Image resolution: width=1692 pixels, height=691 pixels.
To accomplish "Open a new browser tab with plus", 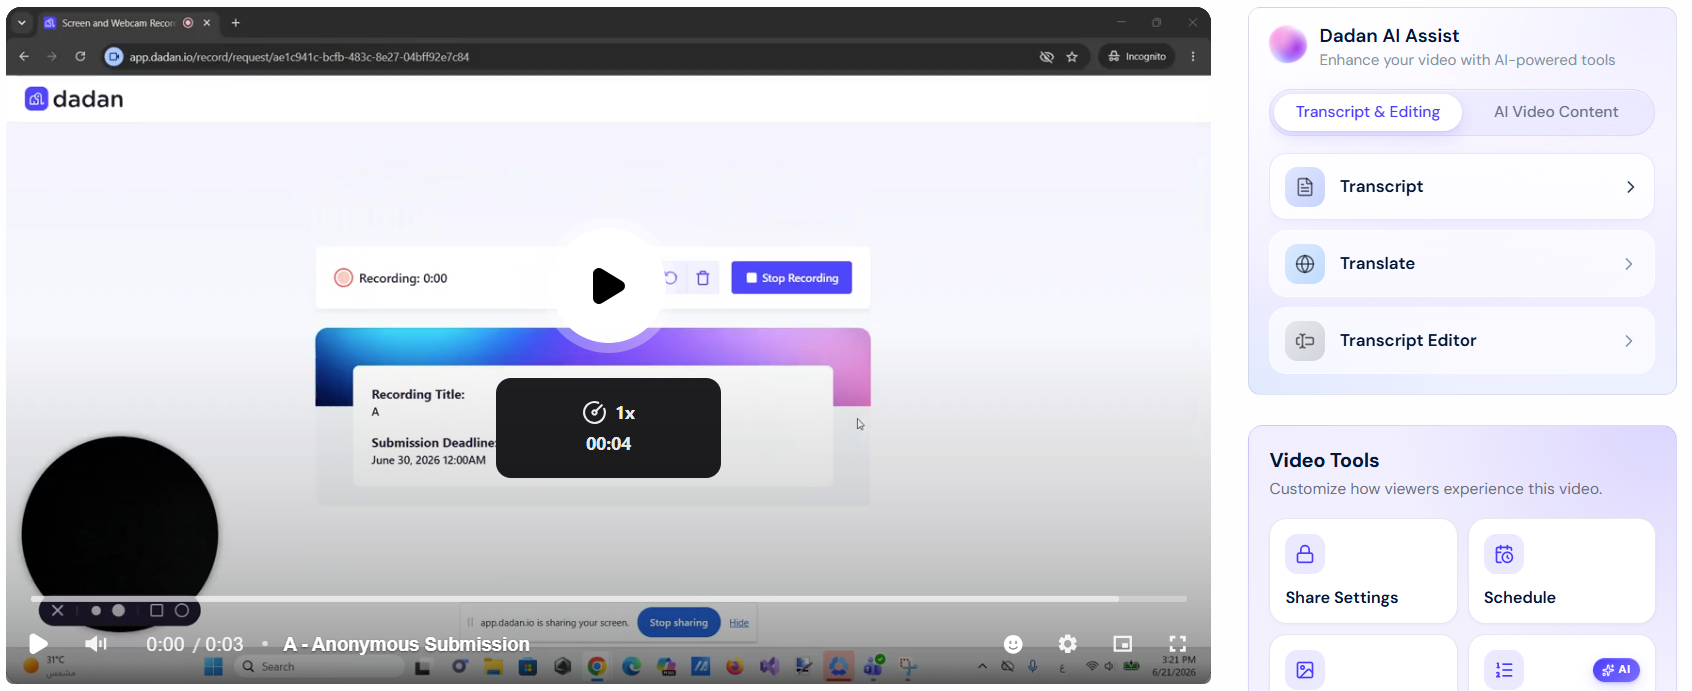I will pyautogui.click(x=236, y=22).
